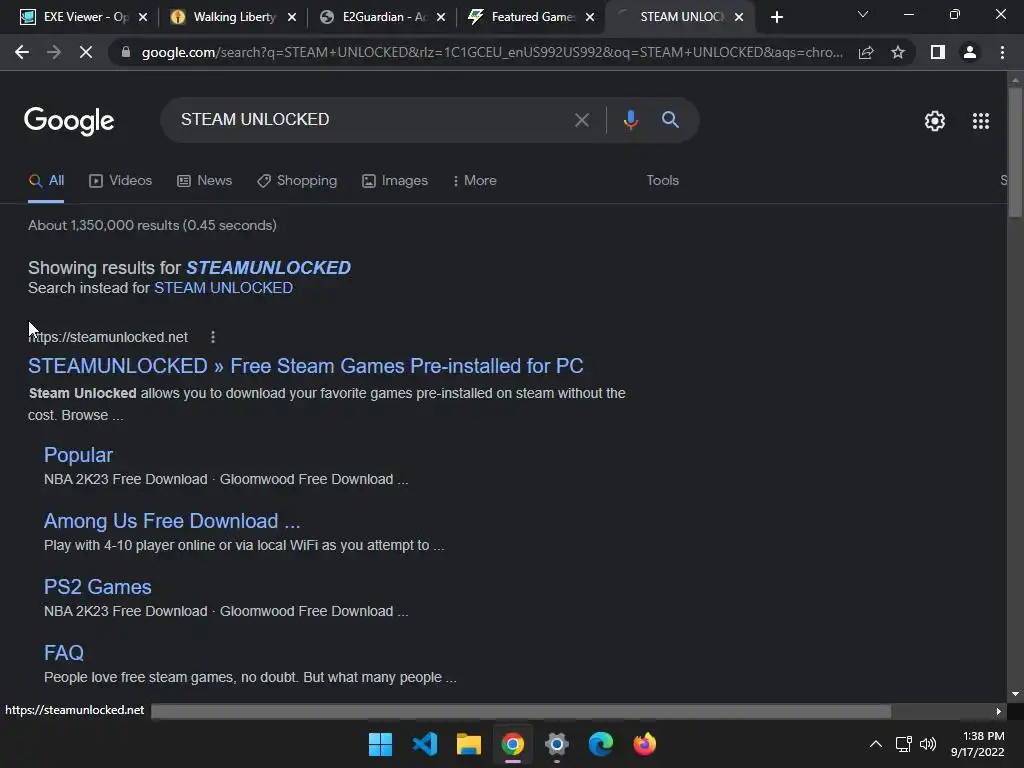The height and width of the screenshot is (768, 1024).
Task: Open search Tools options
Action: [662, 181]
